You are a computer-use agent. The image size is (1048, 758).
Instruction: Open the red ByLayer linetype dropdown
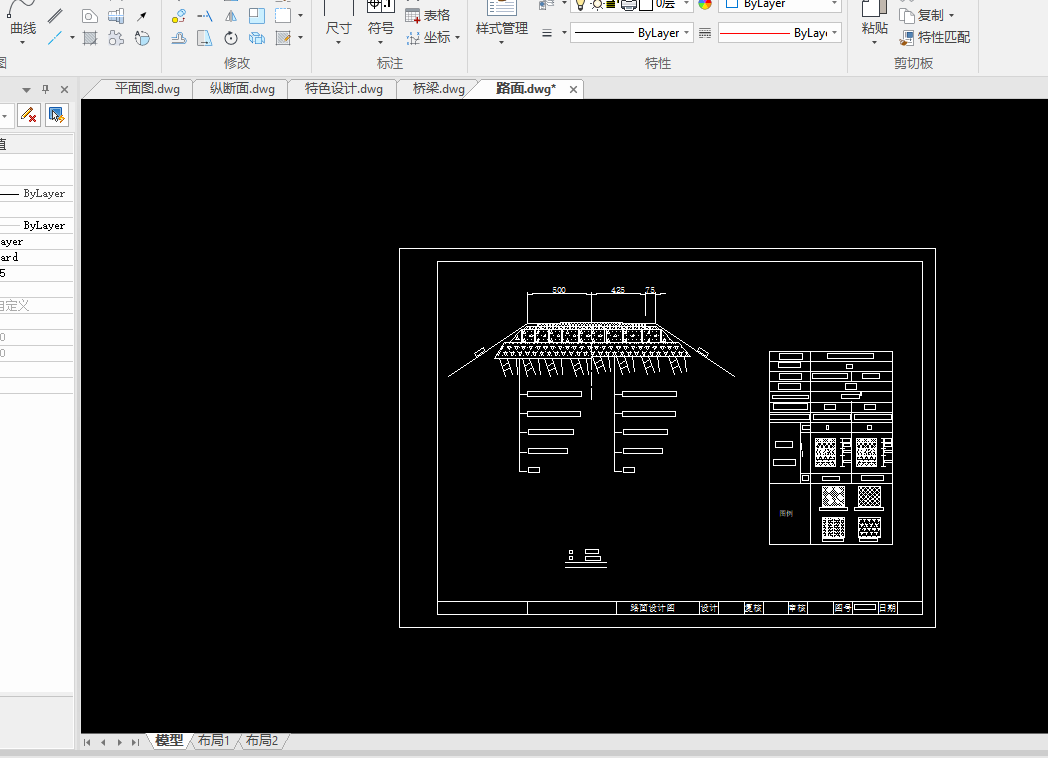779,33
